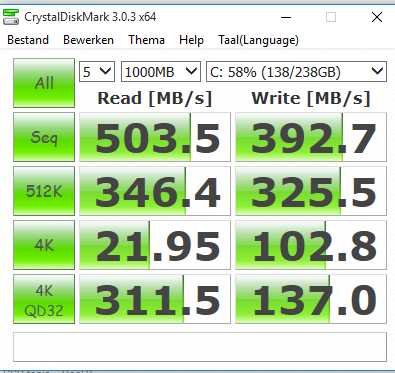395x373 pixels.
Task: Run all benchmarks with the All button
Action: (x=44, y=83)
